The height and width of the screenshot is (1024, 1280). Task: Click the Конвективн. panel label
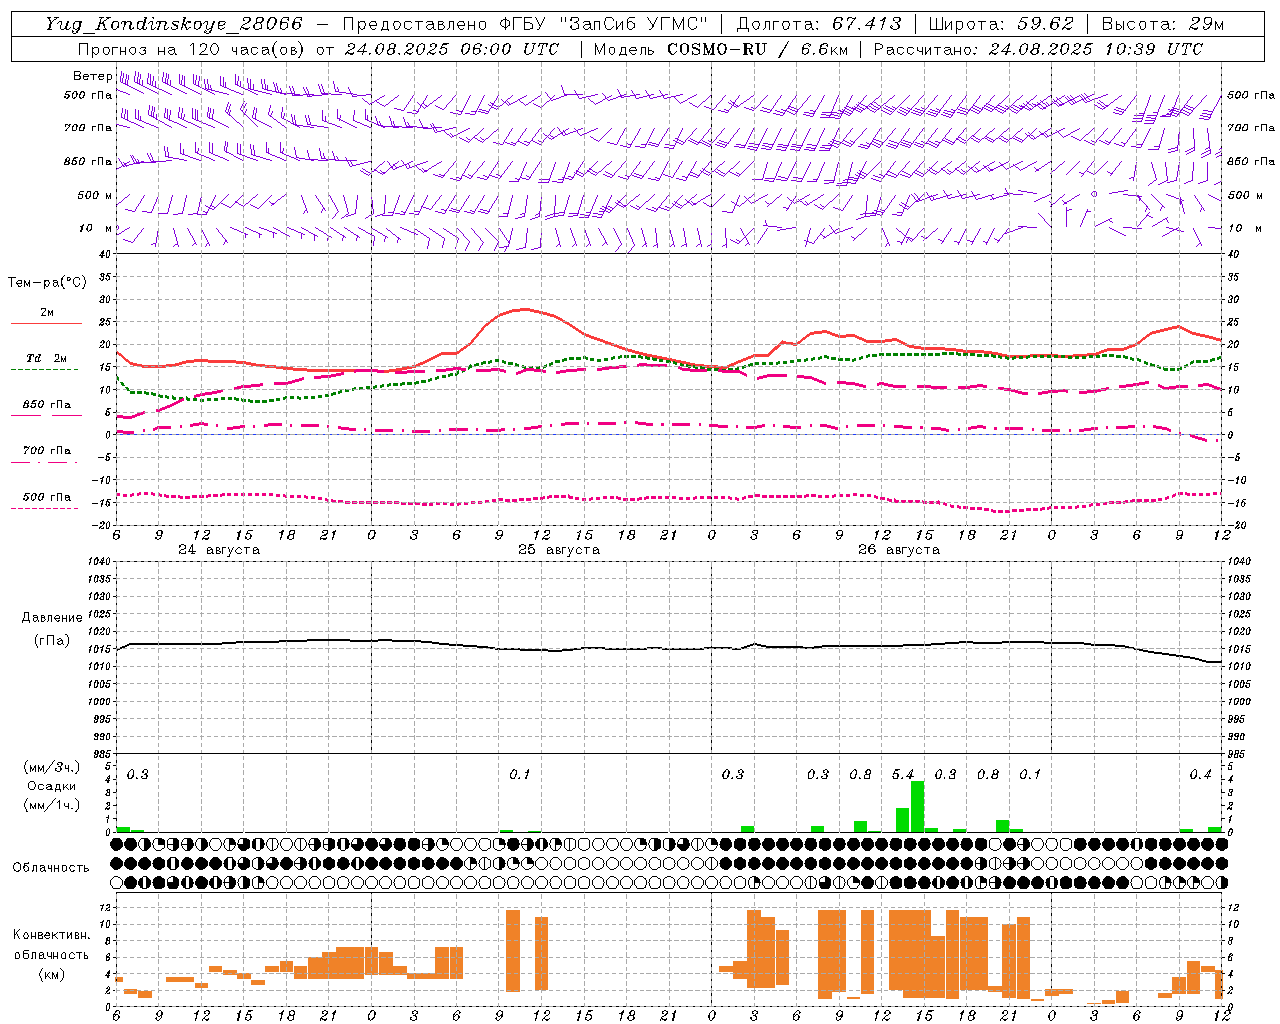[51, 935]
